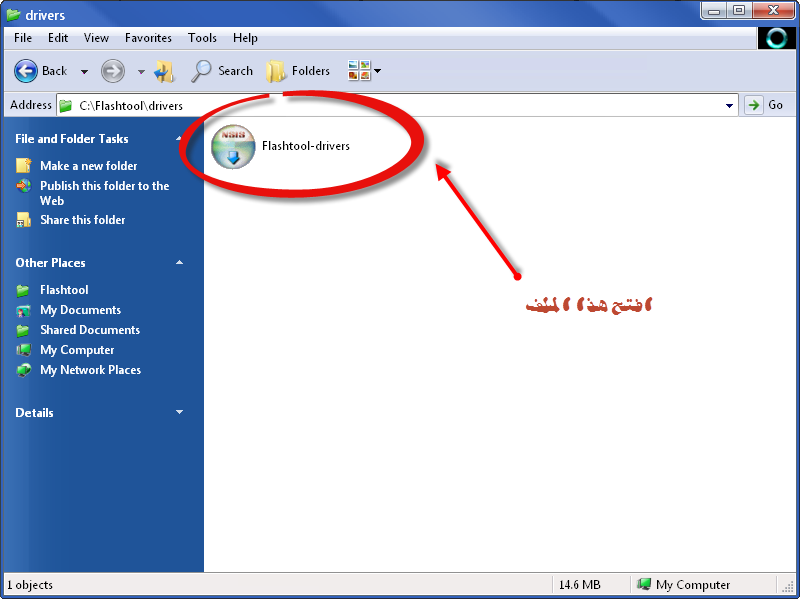Open Forward history dropdown arrow
This screenshot has height=599, width=800.
pyautogui.click(x=141, y=72)
